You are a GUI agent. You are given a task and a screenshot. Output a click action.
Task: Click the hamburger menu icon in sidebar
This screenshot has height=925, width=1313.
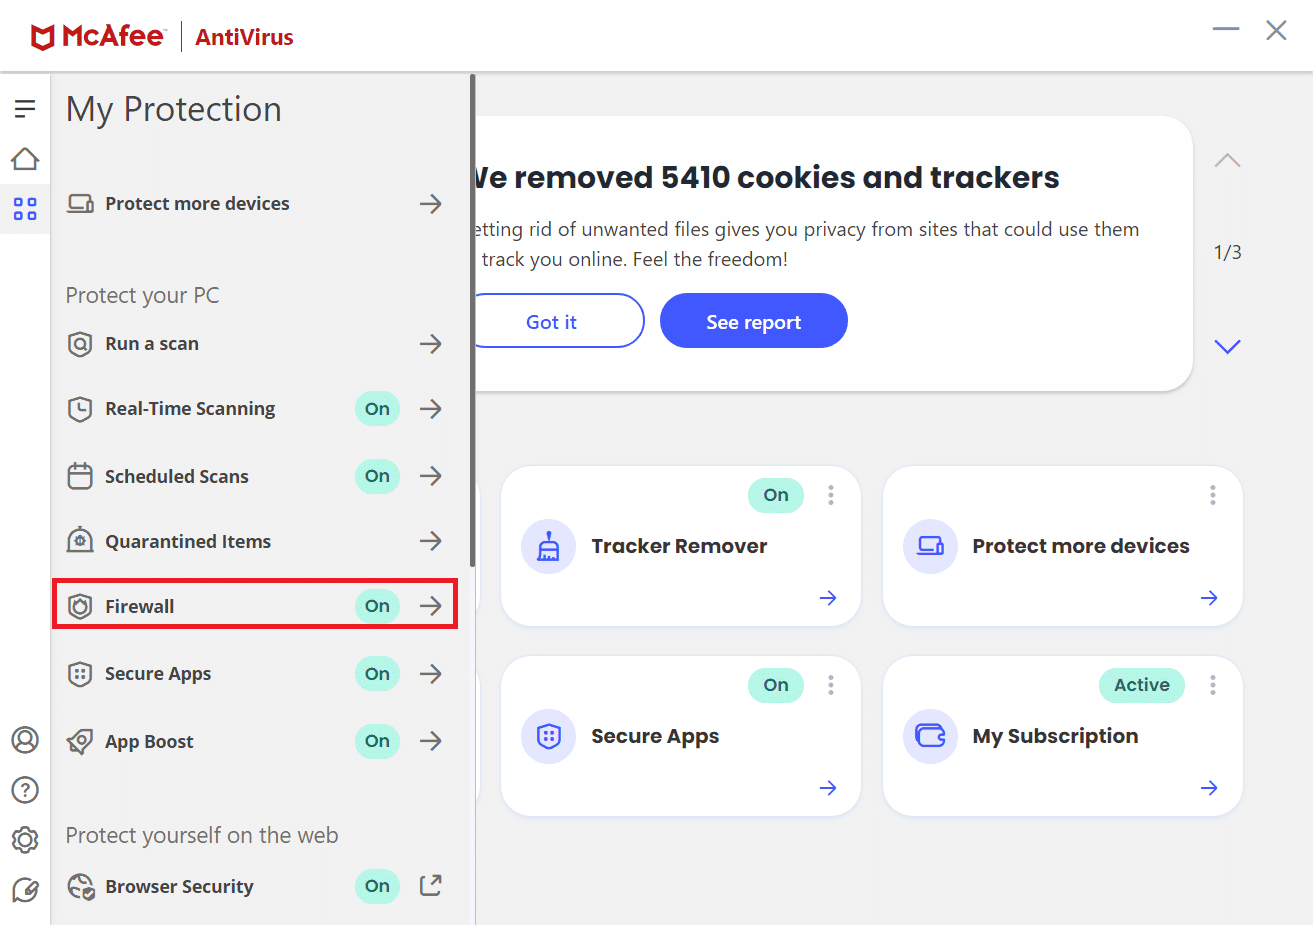click(x=25, y=108)
